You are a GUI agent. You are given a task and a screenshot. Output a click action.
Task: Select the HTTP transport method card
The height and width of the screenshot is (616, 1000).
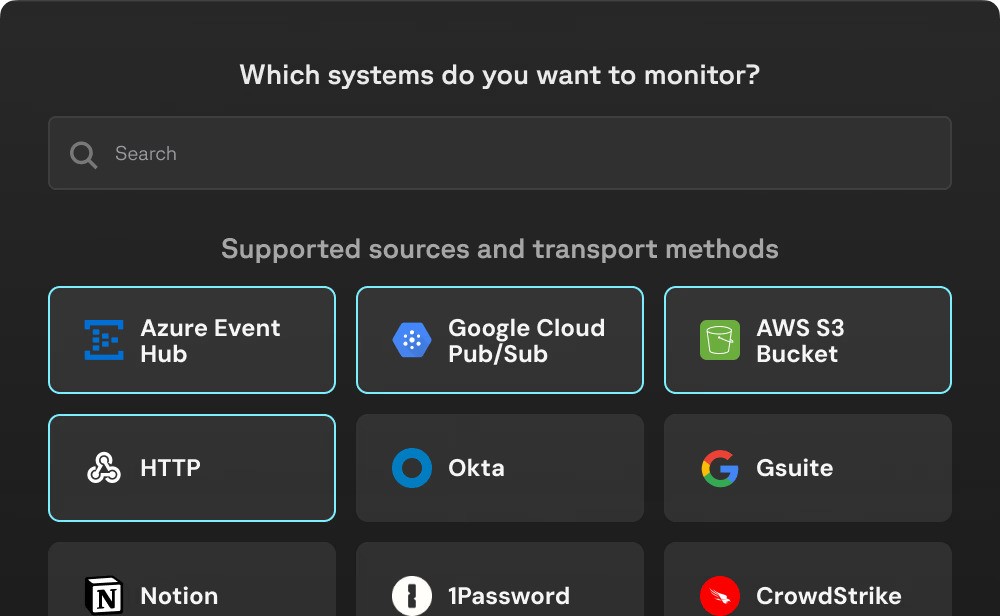point(192,468)
